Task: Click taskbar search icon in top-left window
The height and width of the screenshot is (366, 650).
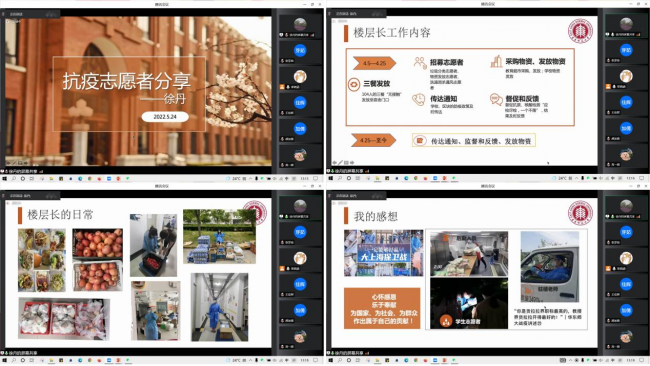Action: (14, 179)
